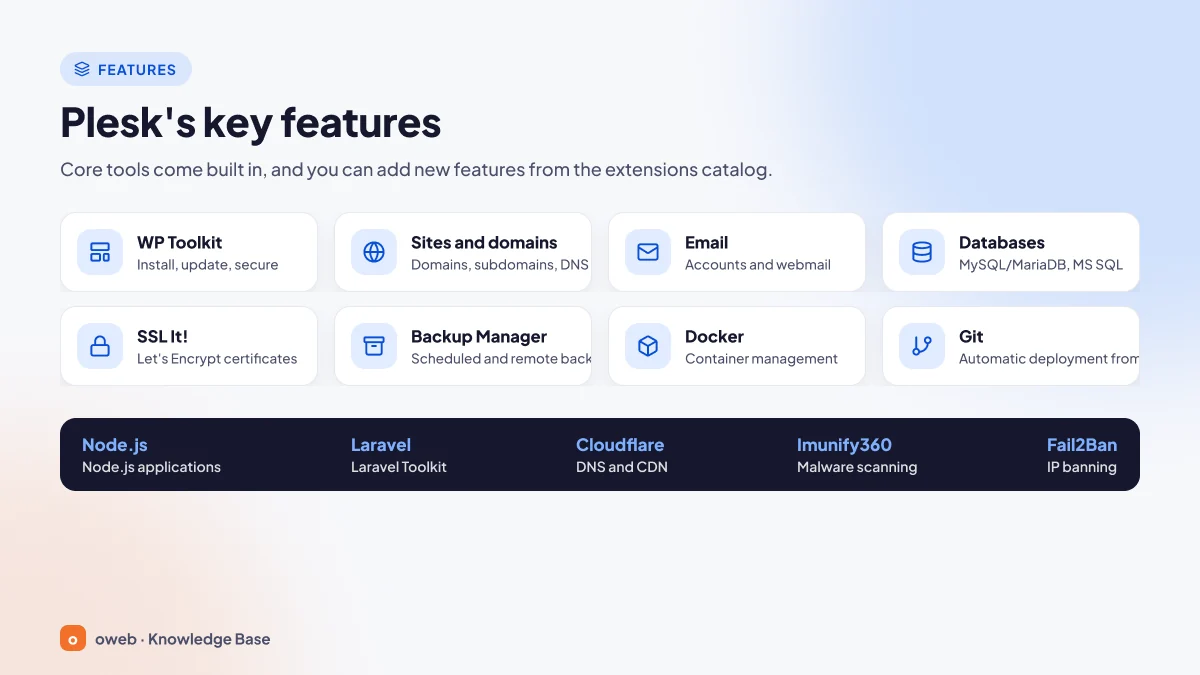Click the 'Plesk's key features' heading
1200x675 pixels.
tap(251, 122)
